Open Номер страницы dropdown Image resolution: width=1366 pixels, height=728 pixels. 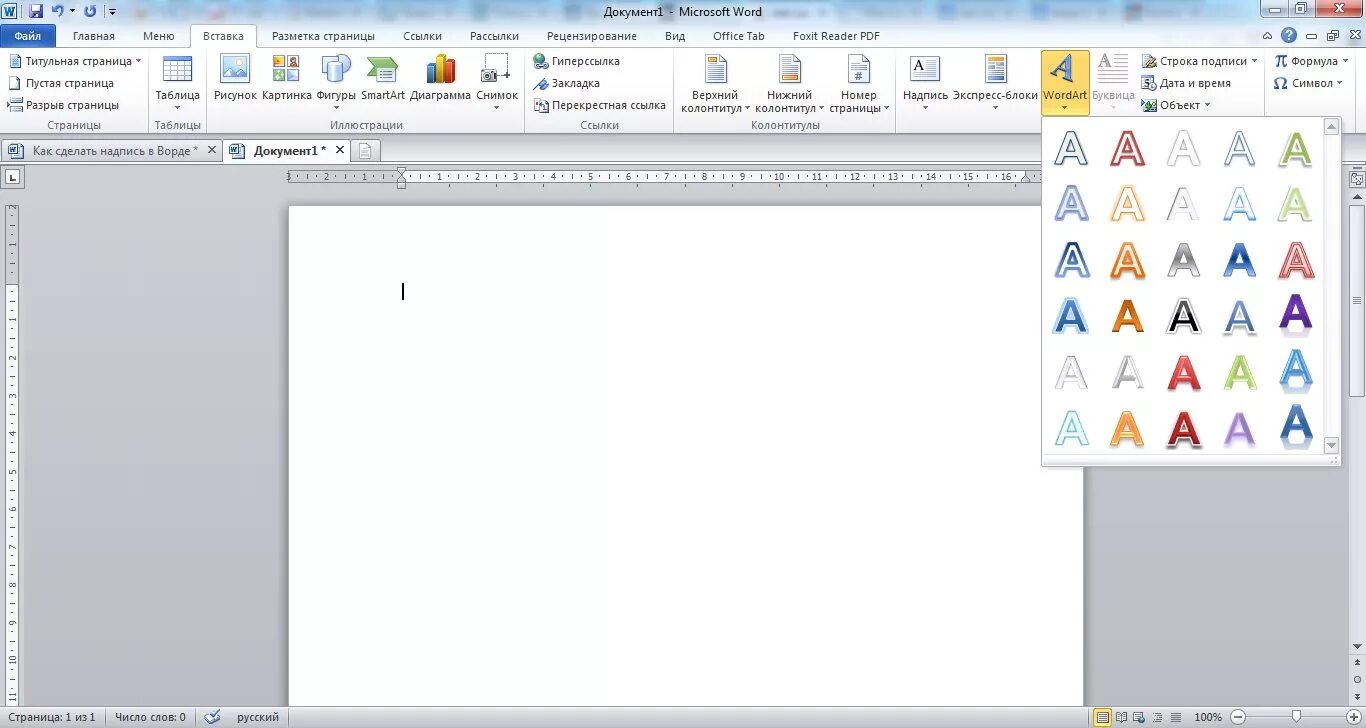(858, 82)
